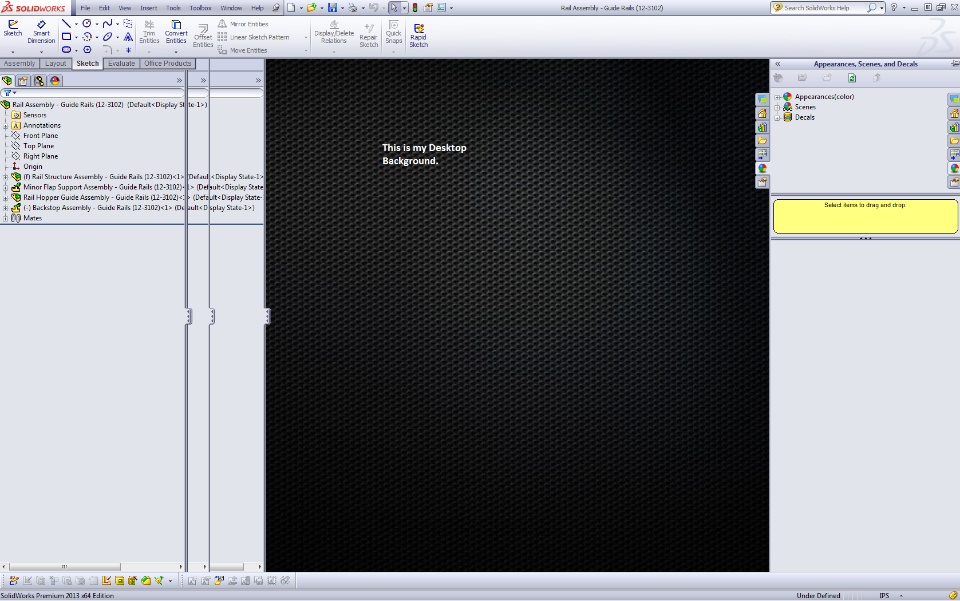Open the Insert menu
The height and width of the screenshot is (601, 960).
148,8
